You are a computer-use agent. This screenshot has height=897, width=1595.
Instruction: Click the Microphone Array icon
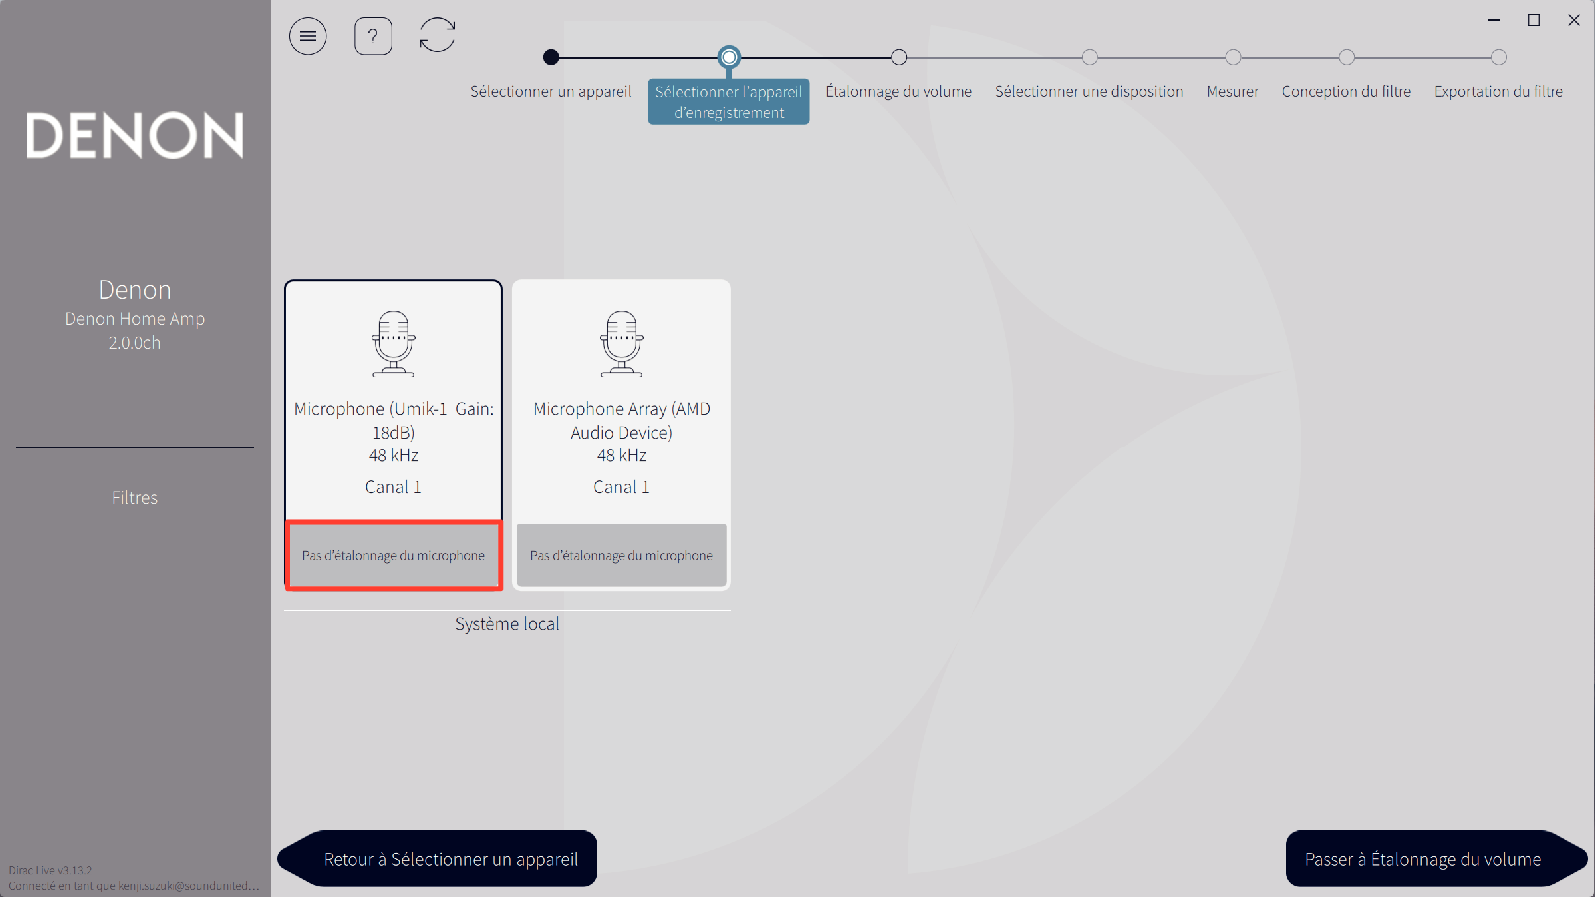tap(621, 343)
